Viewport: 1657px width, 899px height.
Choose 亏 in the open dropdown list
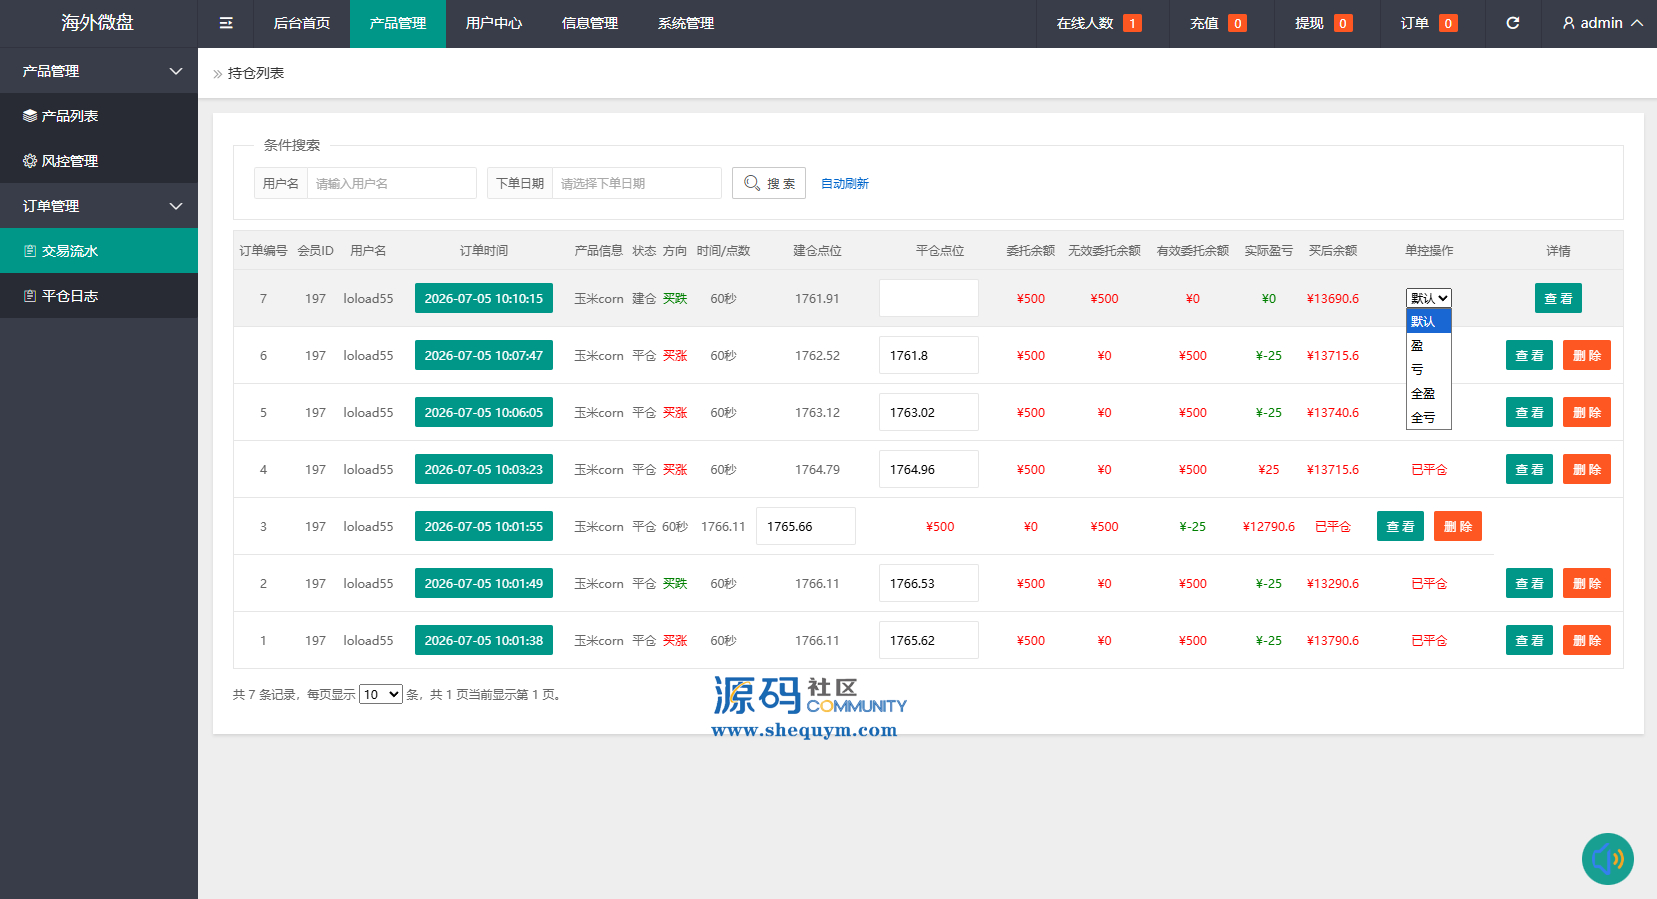click(x=1429, y=369)
